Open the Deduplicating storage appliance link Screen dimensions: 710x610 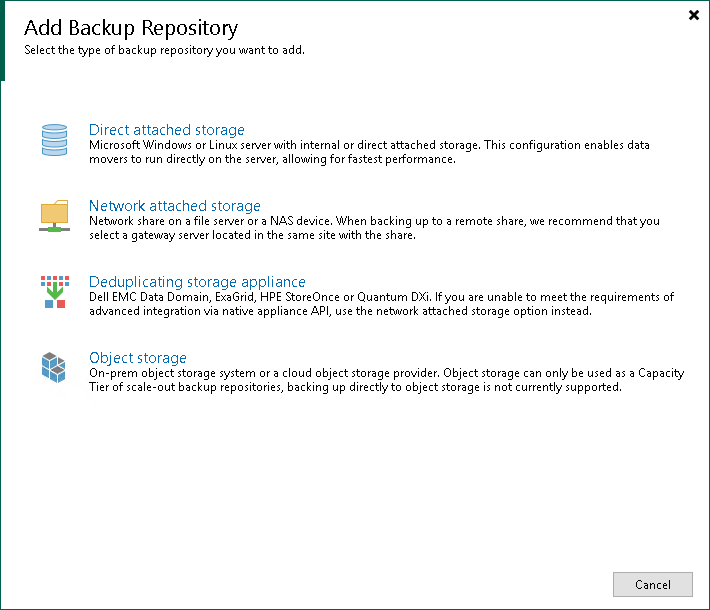(x=197, y=282)
